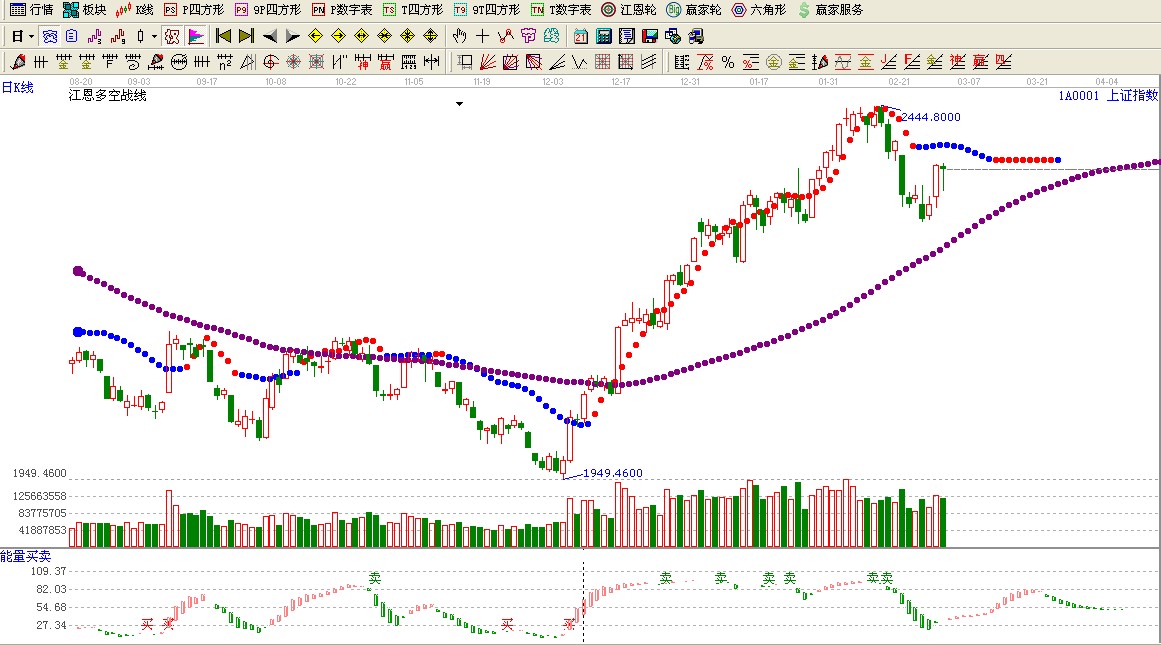Jump to first bar with skip-back arrow

223,36
